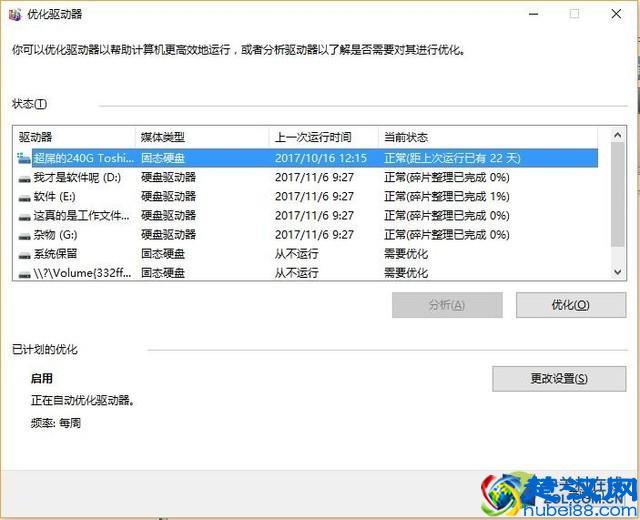Open 更改设置(S) schedule settings
The height and width of the screenshot is (520, 640).
(559, 378)
